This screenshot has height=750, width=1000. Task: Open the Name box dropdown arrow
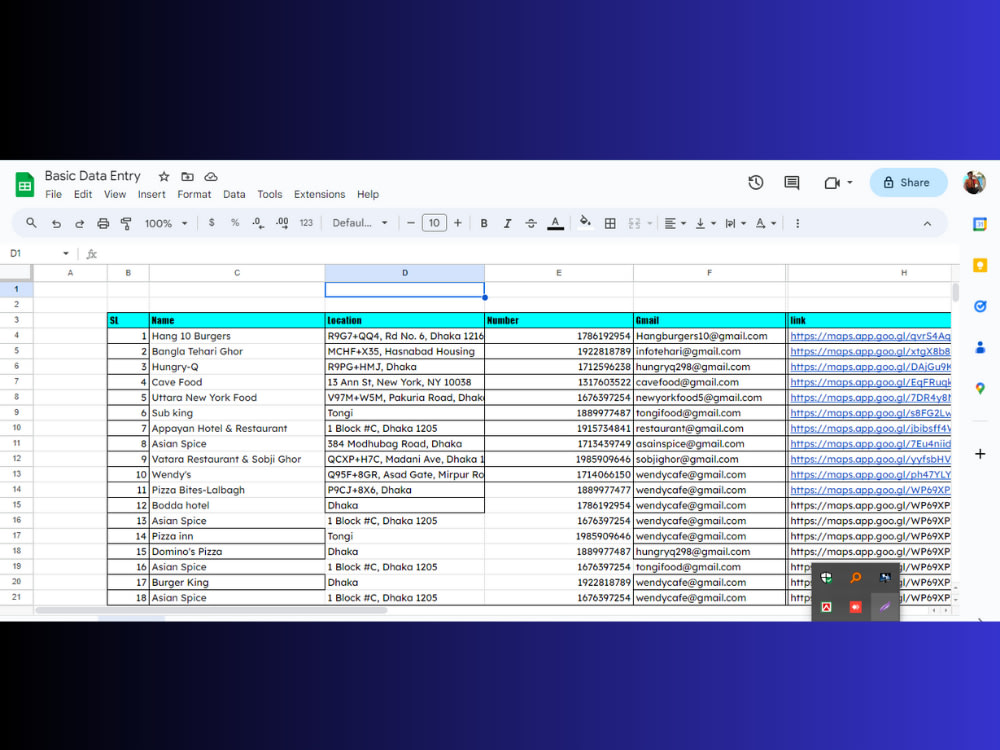66,254
